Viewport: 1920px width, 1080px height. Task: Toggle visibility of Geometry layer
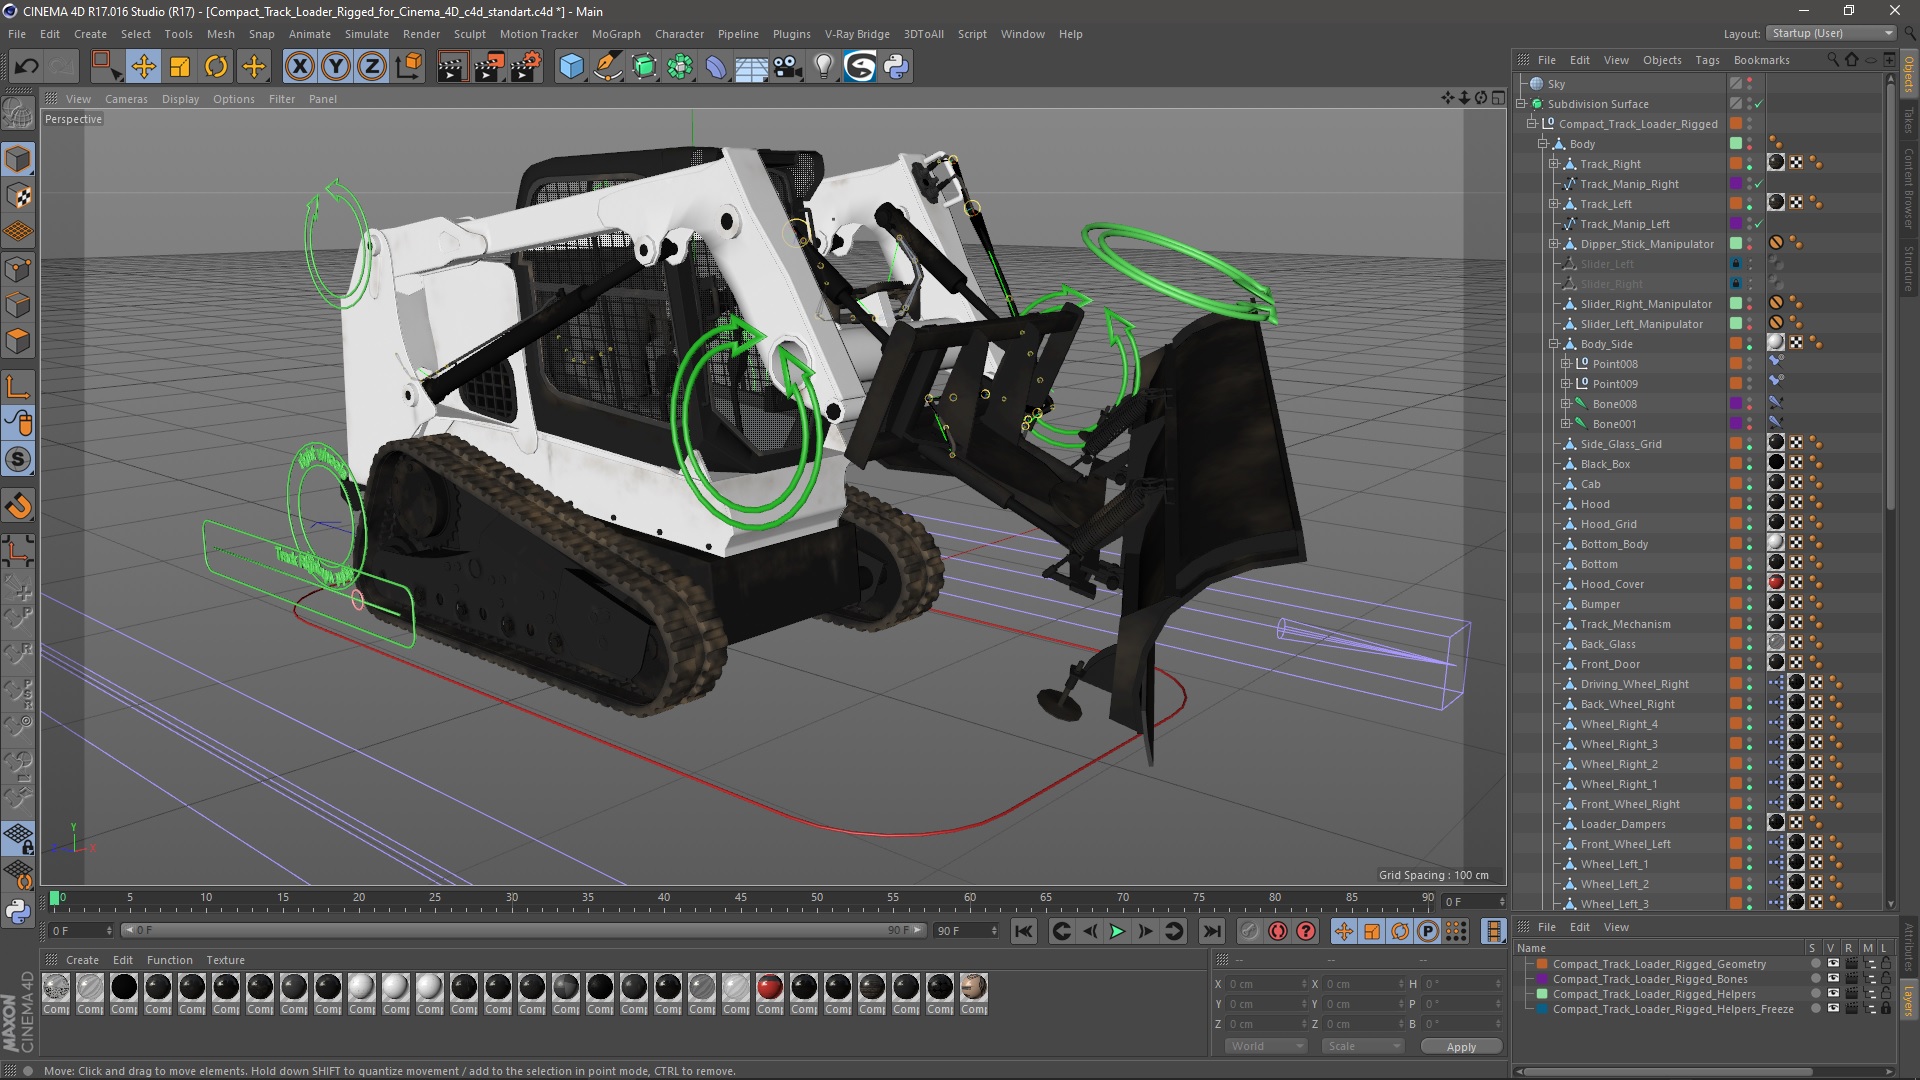[x=1833, y=964]
